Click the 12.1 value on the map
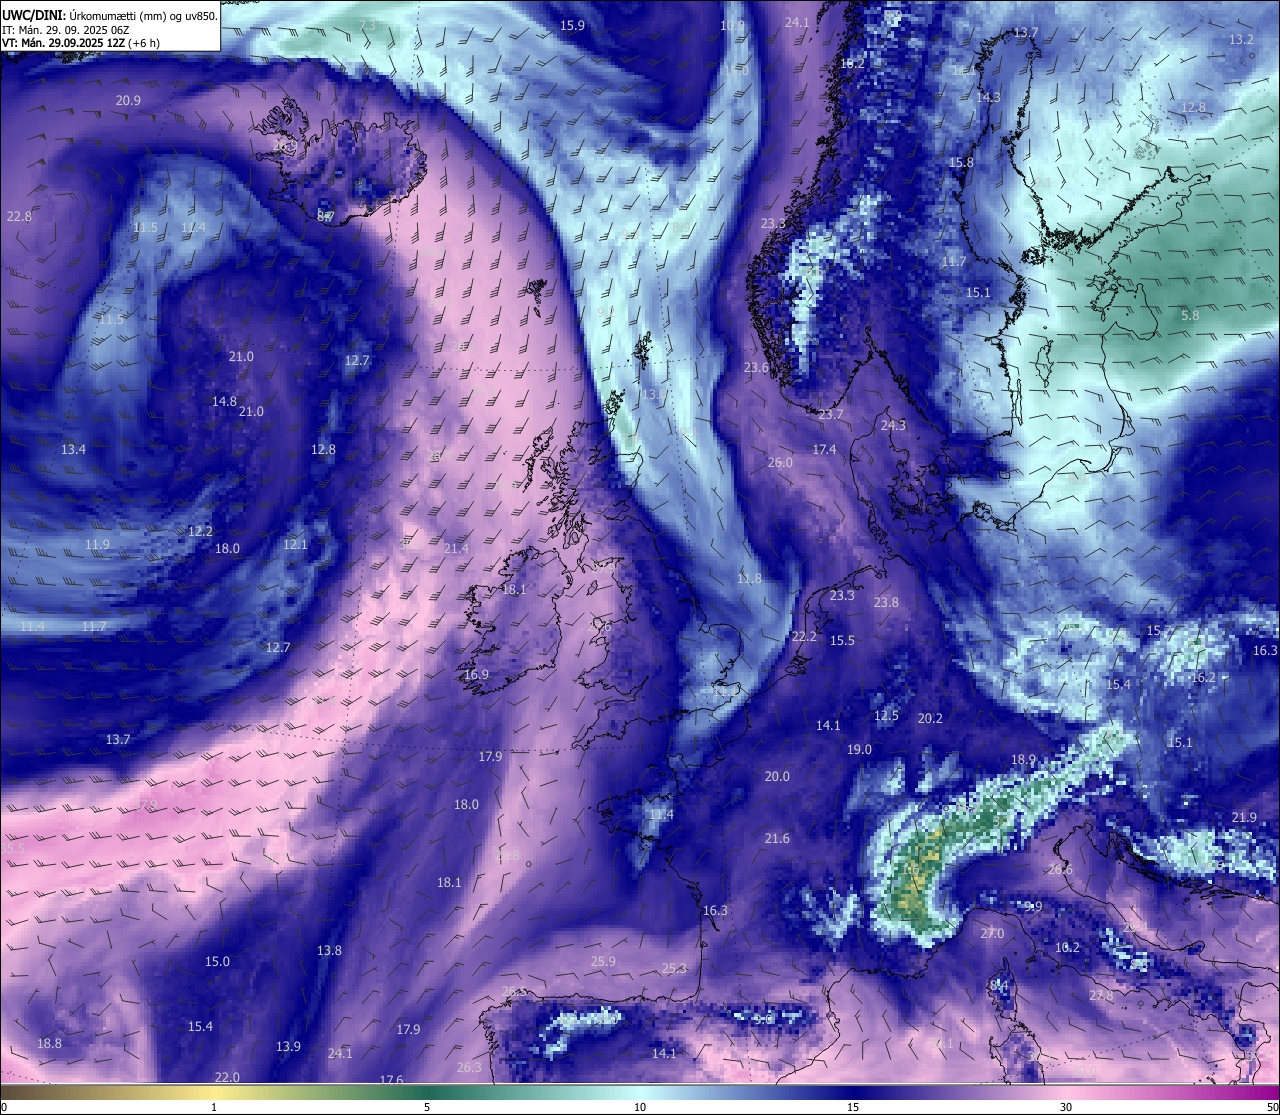 [x=295, y=545]
